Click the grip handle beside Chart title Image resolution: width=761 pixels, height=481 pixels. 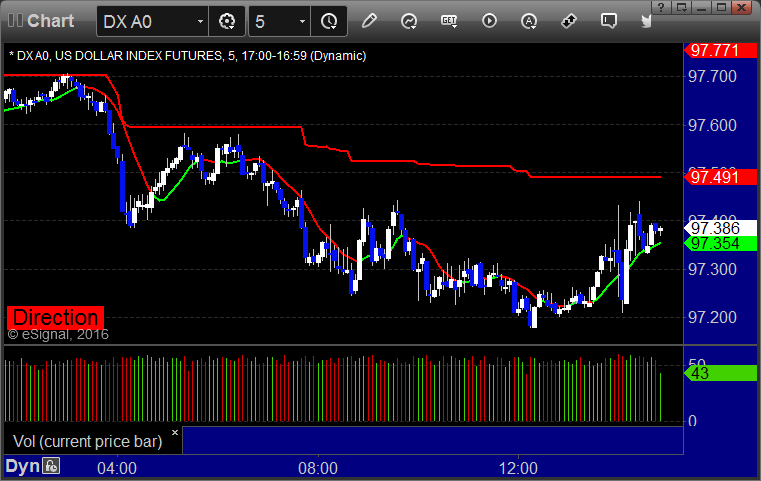pos(15,20)
